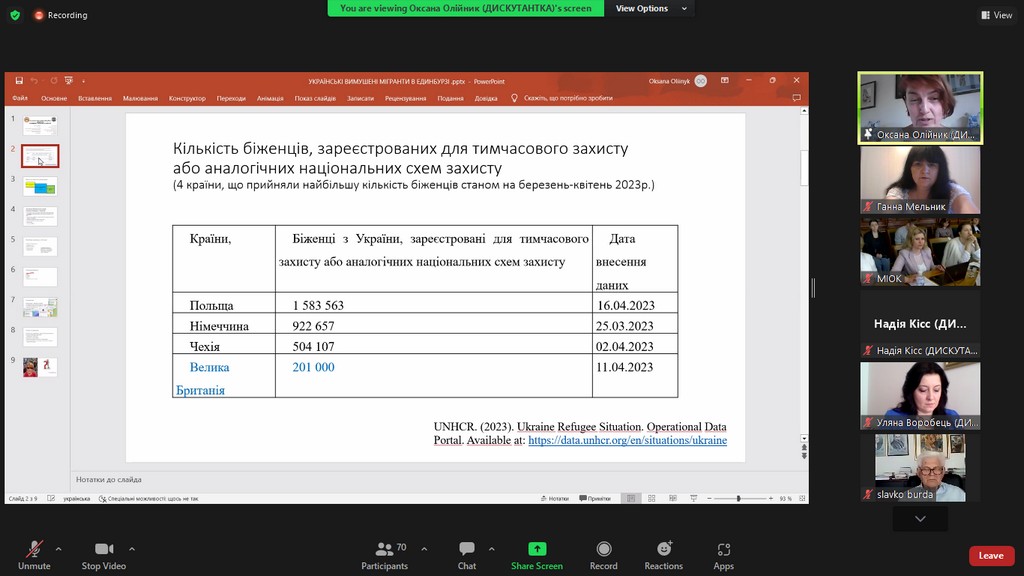Expand audio options arrow beside Unmute
1024x576 pixels.
coord(59,549)
